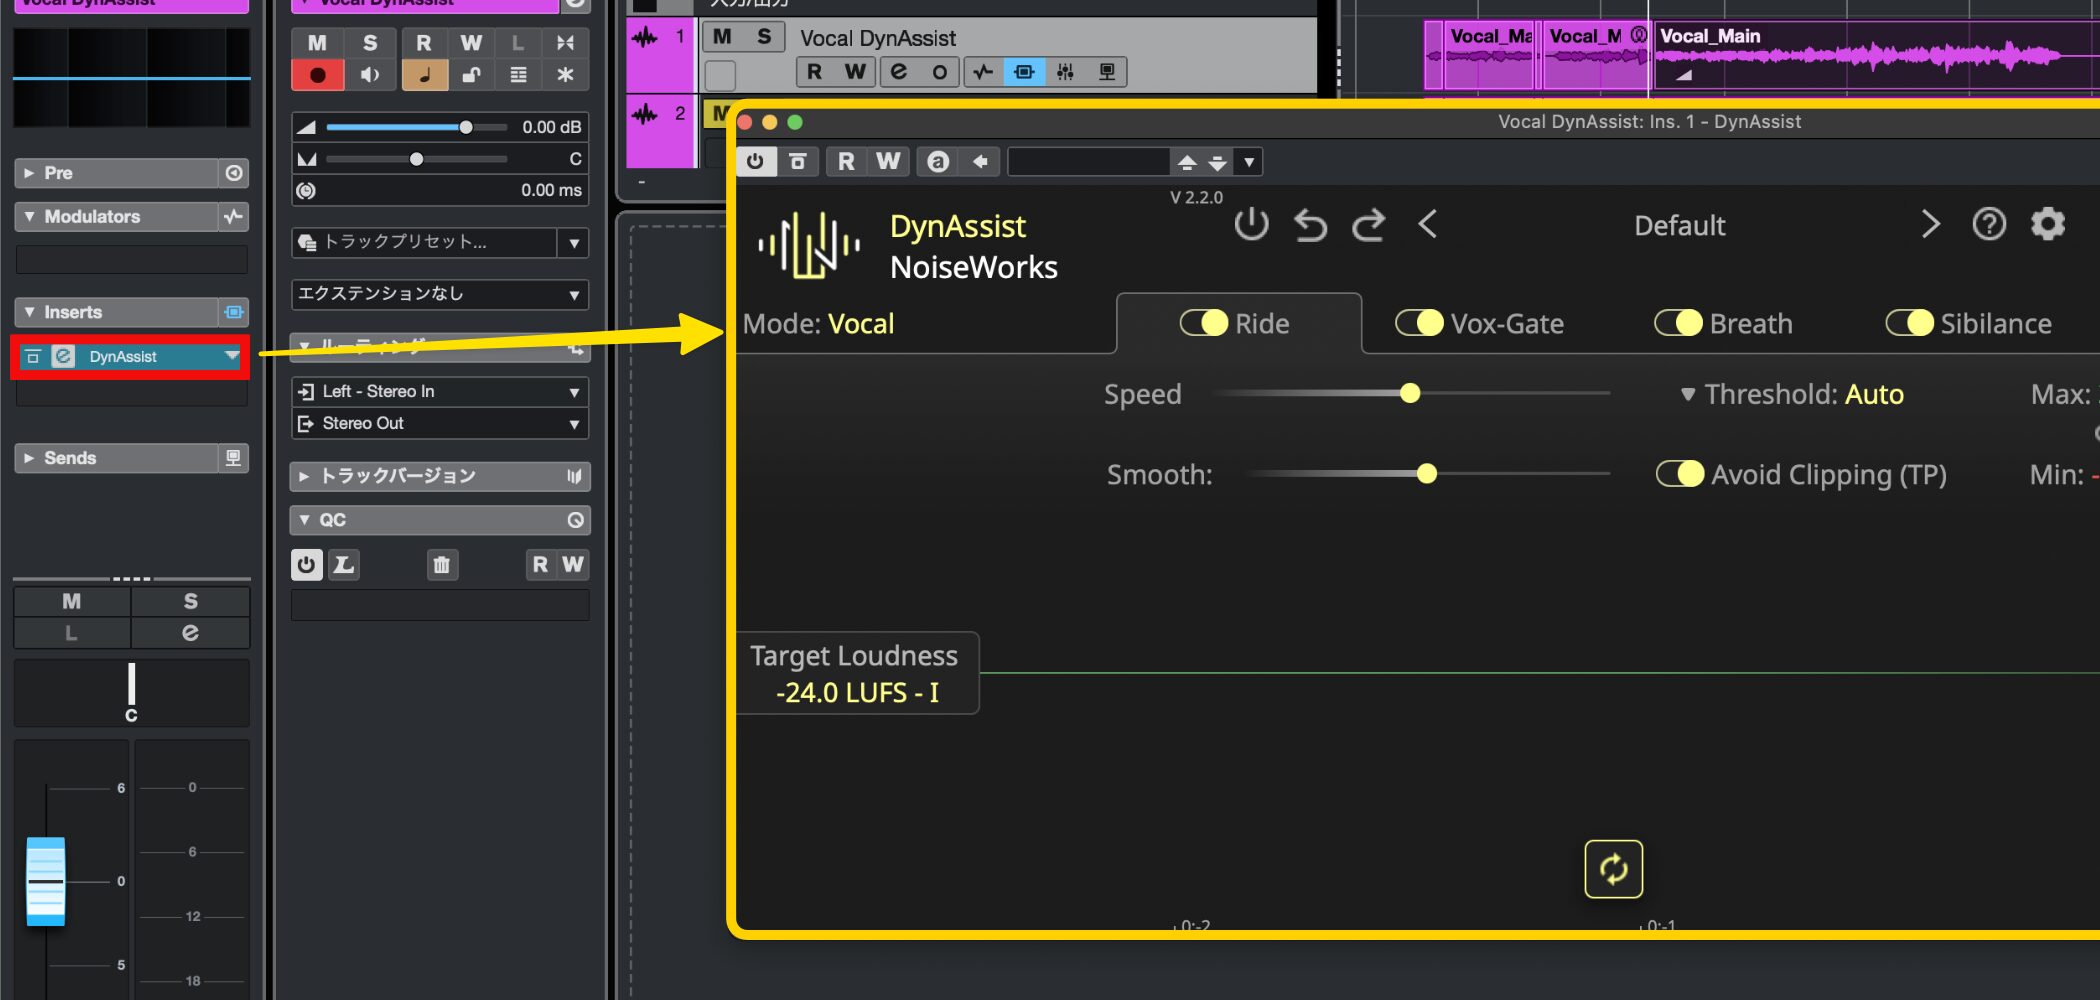The image size is (2100, 1000).
Task: Open DynAssist insert slot dropdown arrow
Action: pyautogui.click(x=232, y=356)
